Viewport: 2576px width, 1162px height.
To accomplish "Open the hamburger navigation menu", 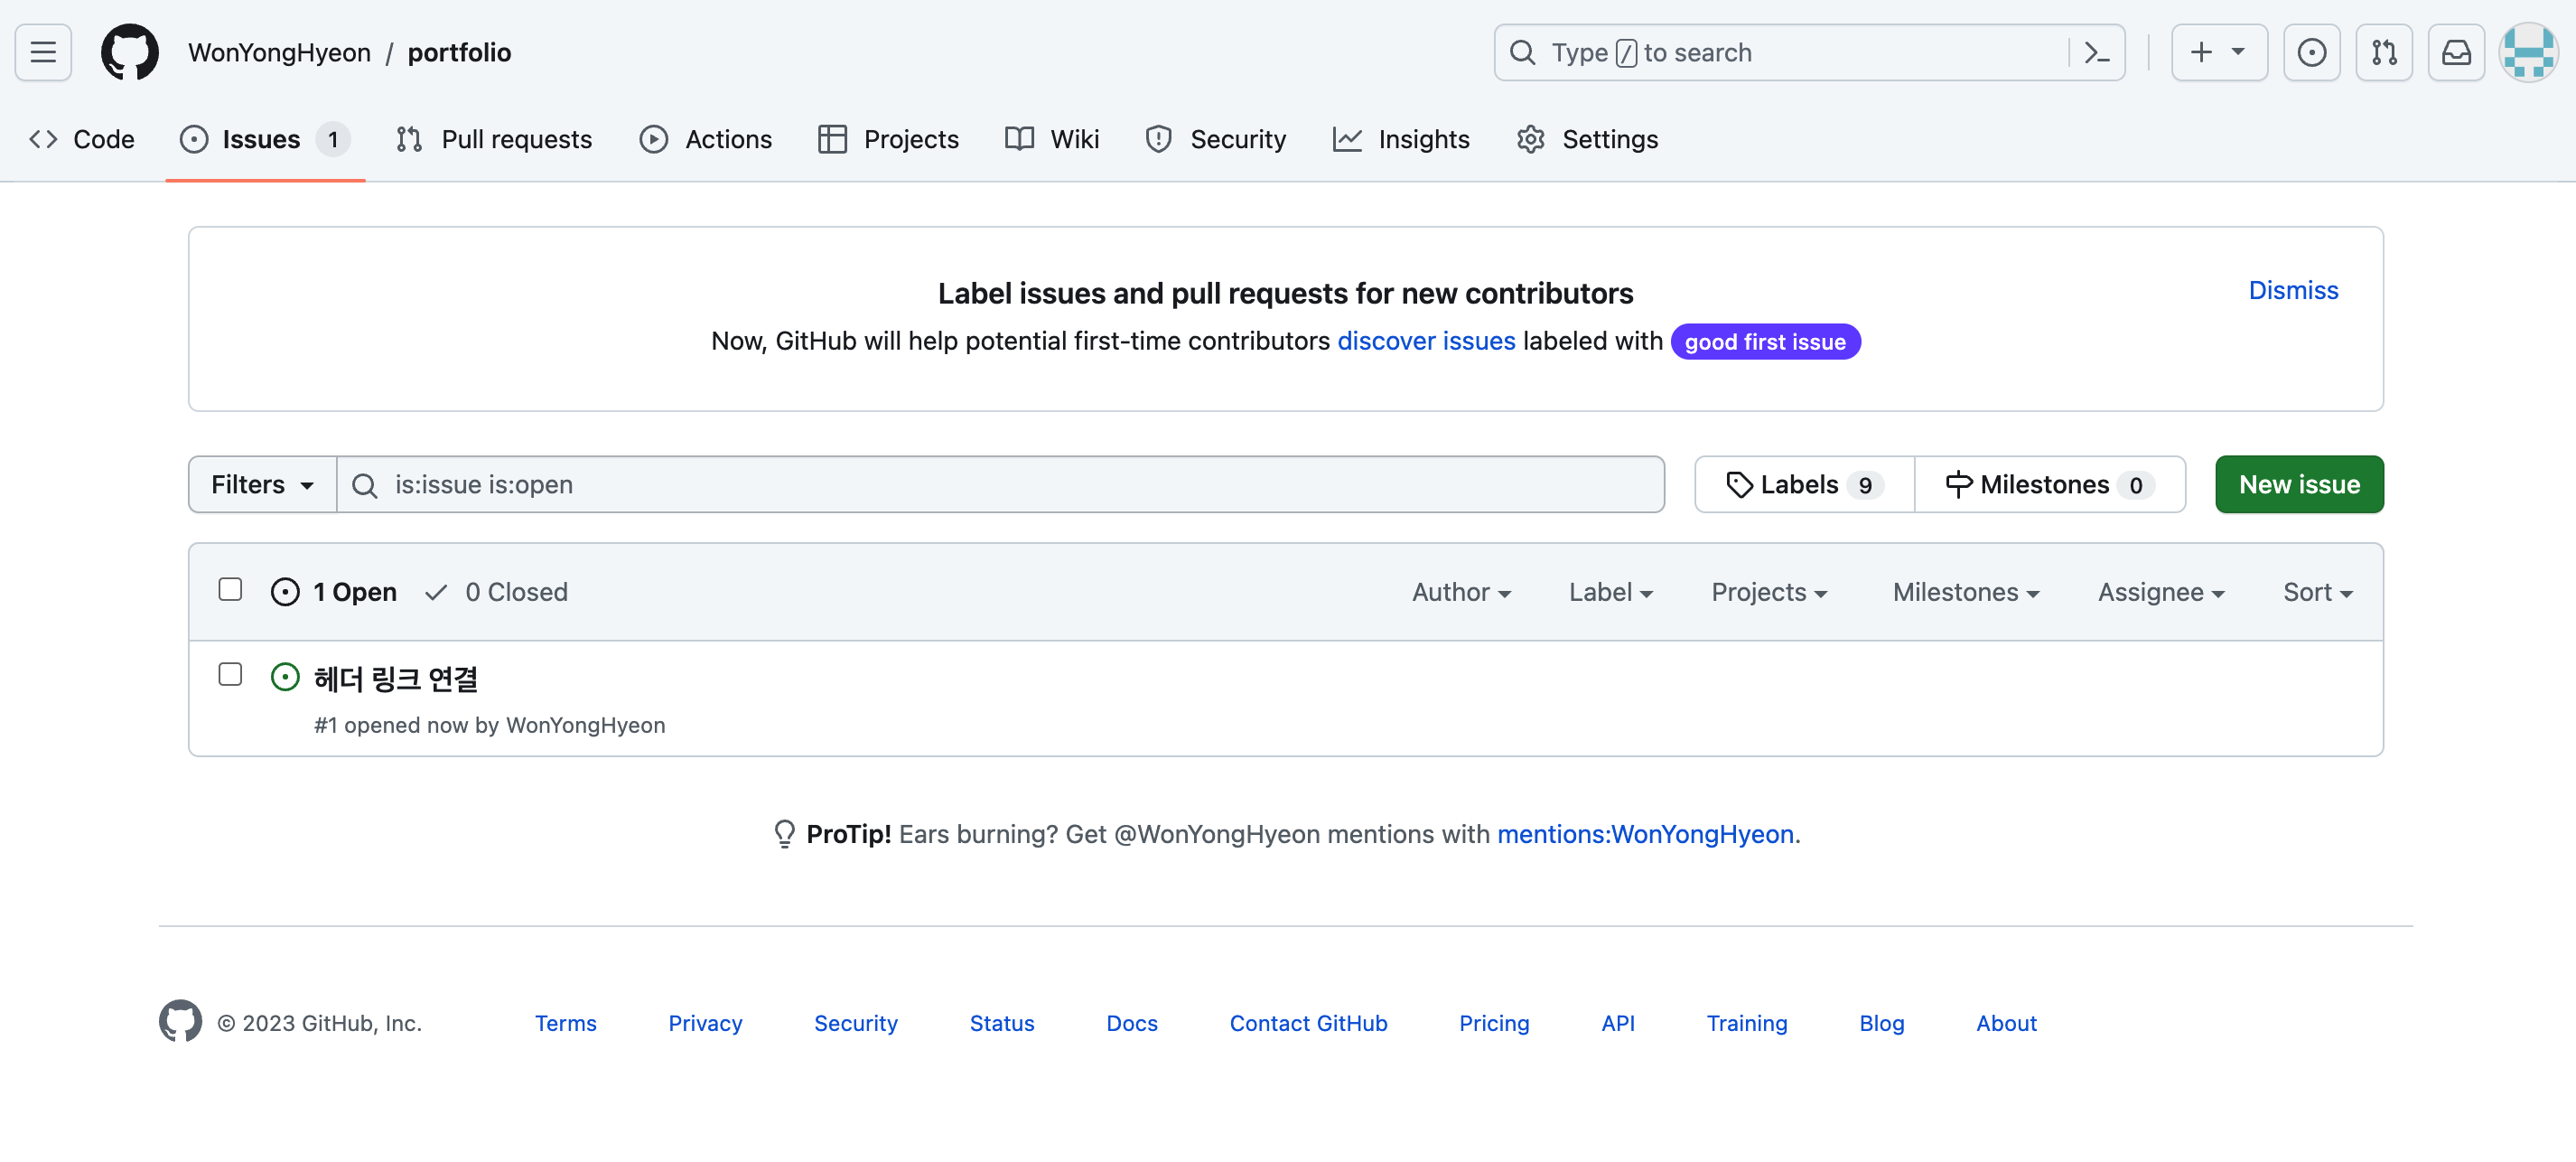I will (x=43, y=52).
